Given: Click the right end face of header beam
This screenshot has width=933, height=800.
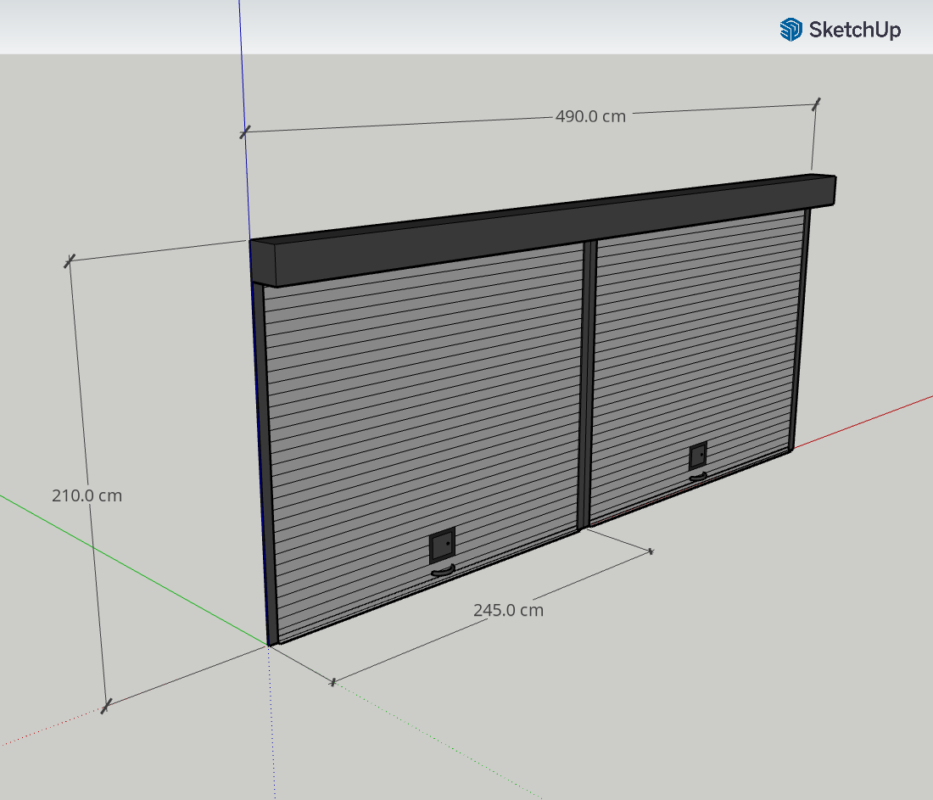Looking at the screenshot, I should pyautogui.click(x=828, y=191).
